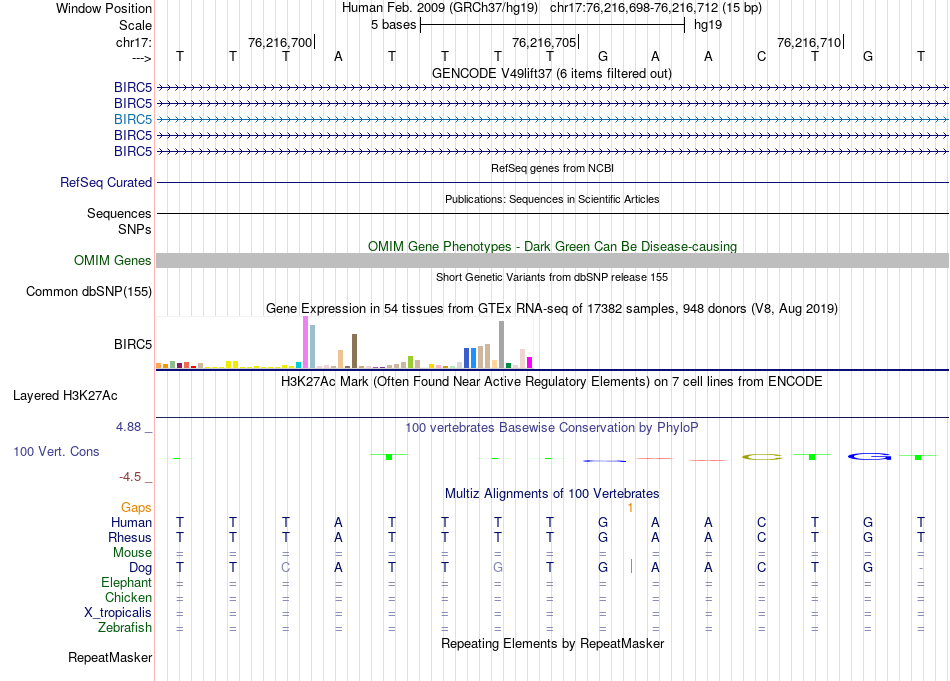This screenshot has width=950, height=681.
Task: Click the light blue BIRC5 transcript label
Action: (133, 119)
